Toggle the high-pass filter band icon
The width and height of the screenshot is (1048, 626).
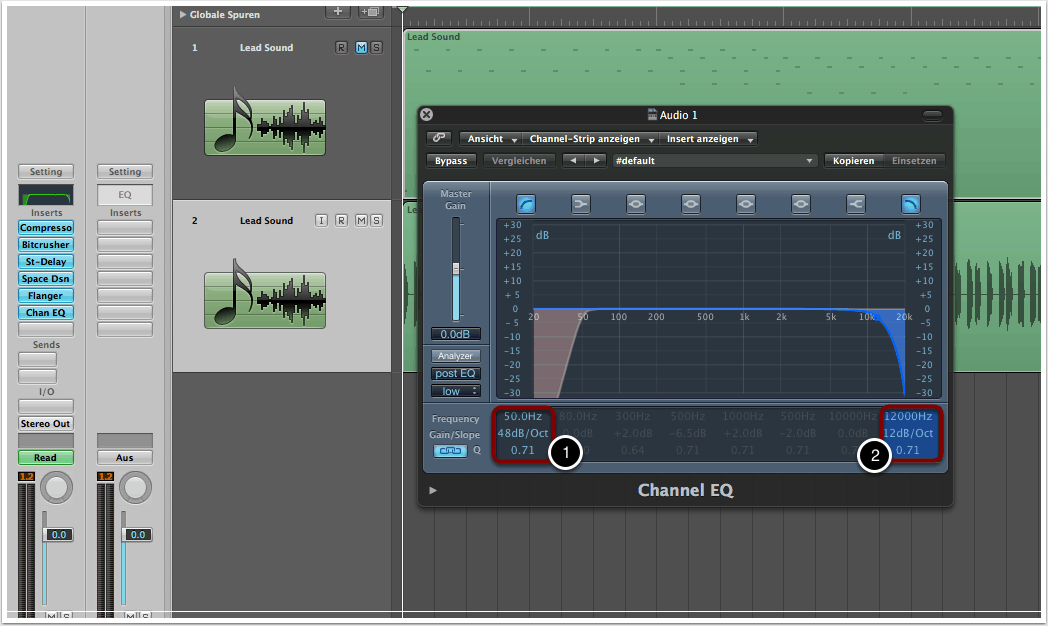coord(526,204)
